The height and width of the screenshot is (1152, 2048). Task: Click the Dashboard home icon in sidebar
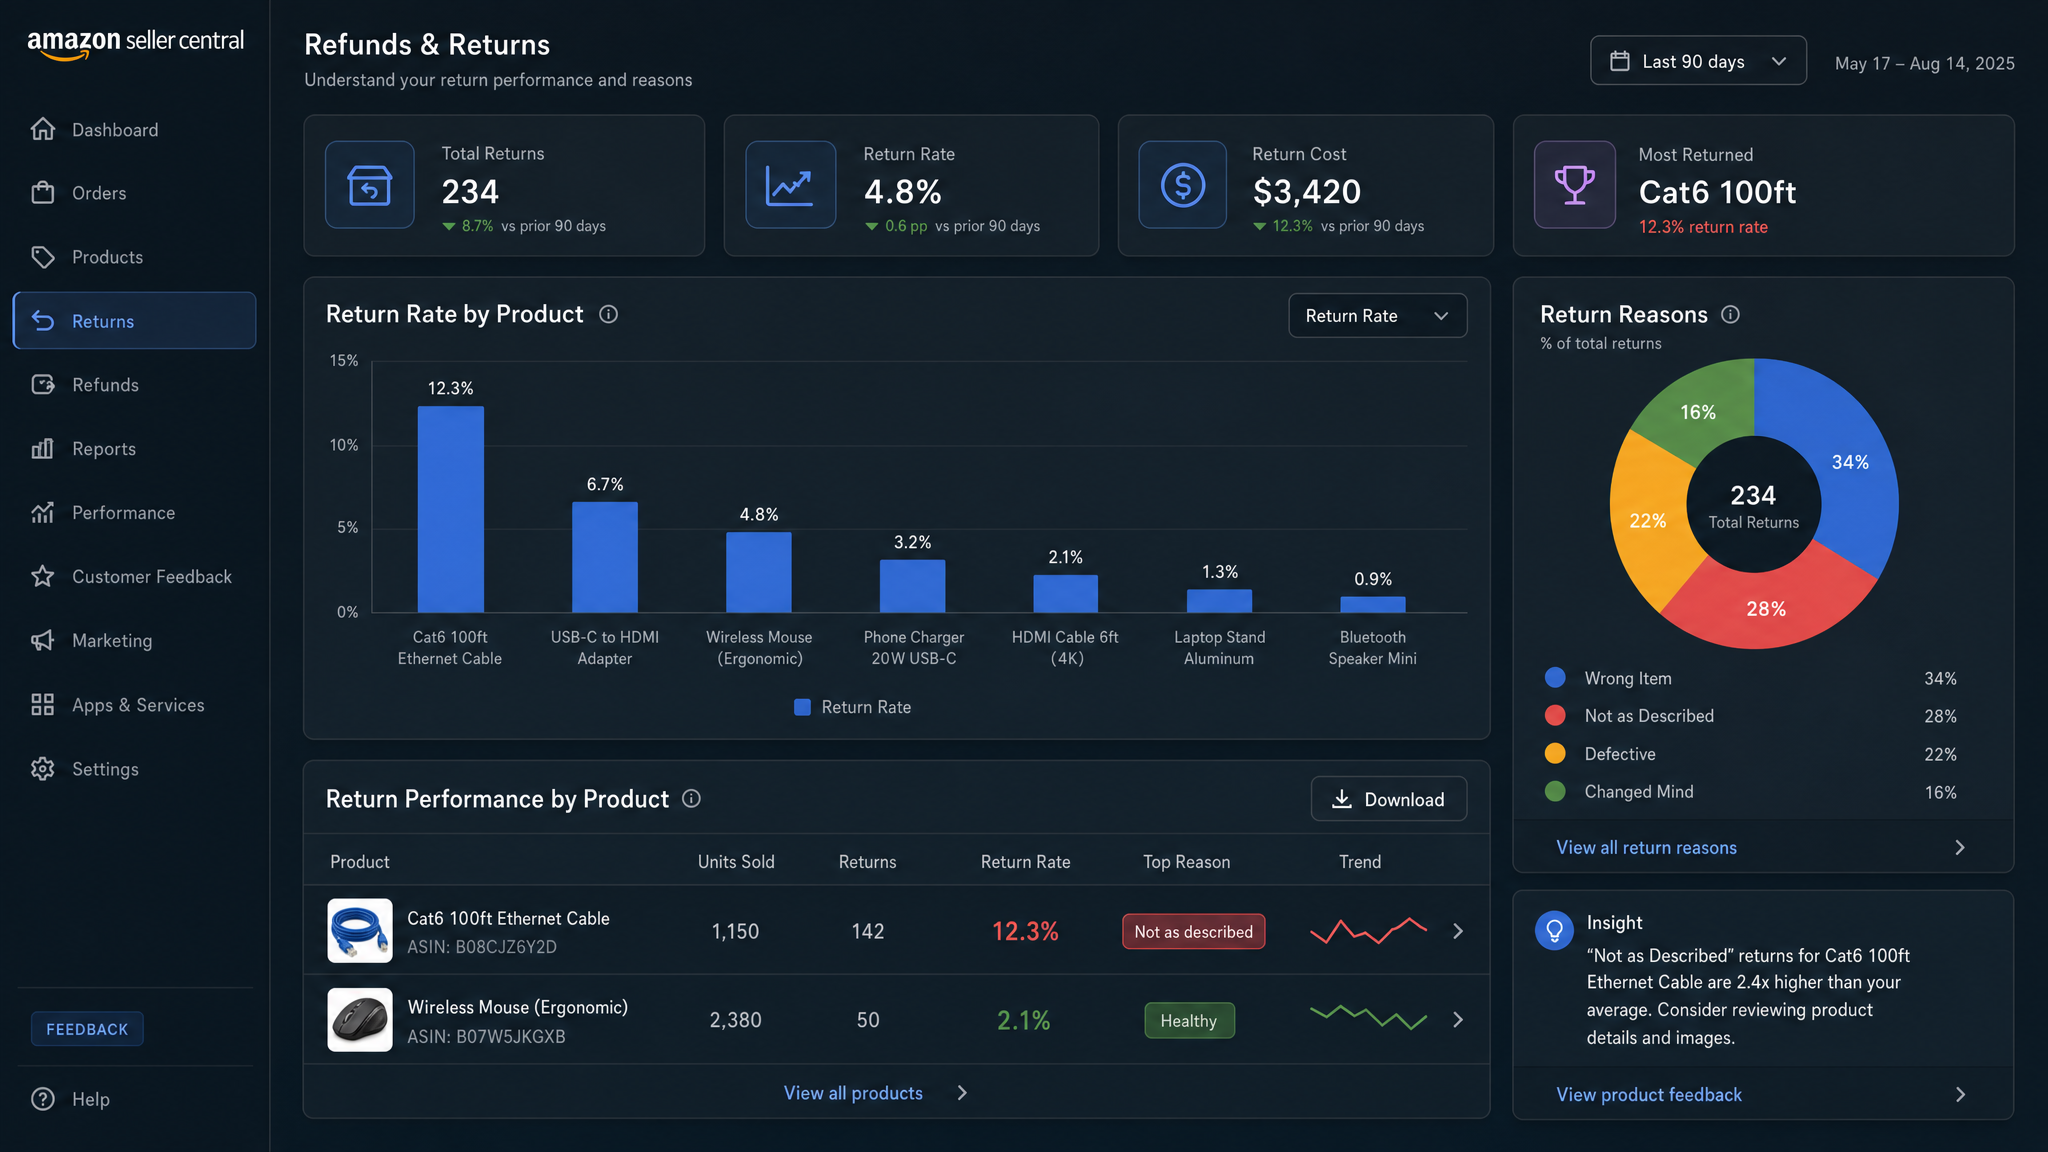pyautogui.click(x=43, y=129)
